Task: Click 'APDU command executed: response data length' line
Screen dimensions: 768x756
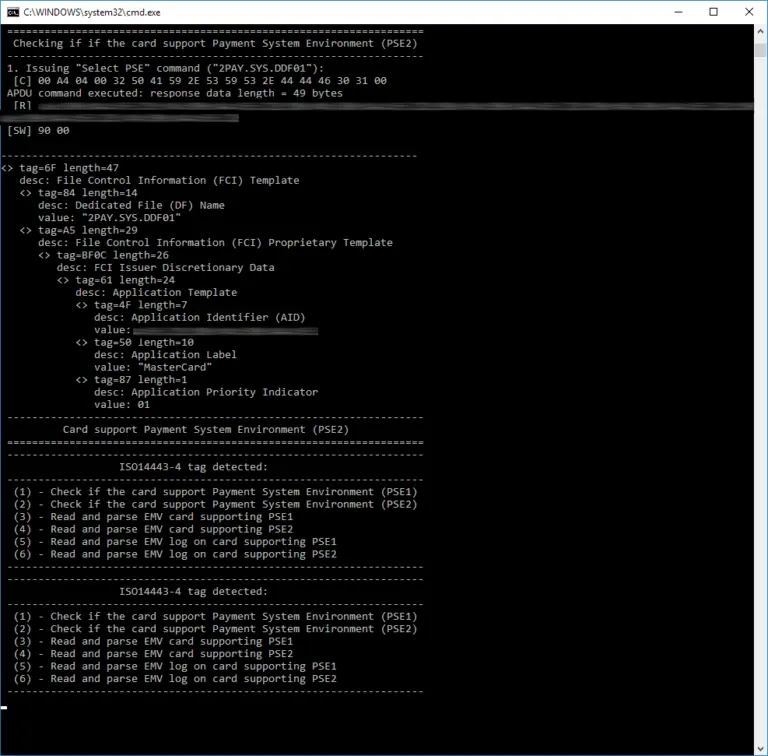Action: pyautogui.click(x=175, y=93)
